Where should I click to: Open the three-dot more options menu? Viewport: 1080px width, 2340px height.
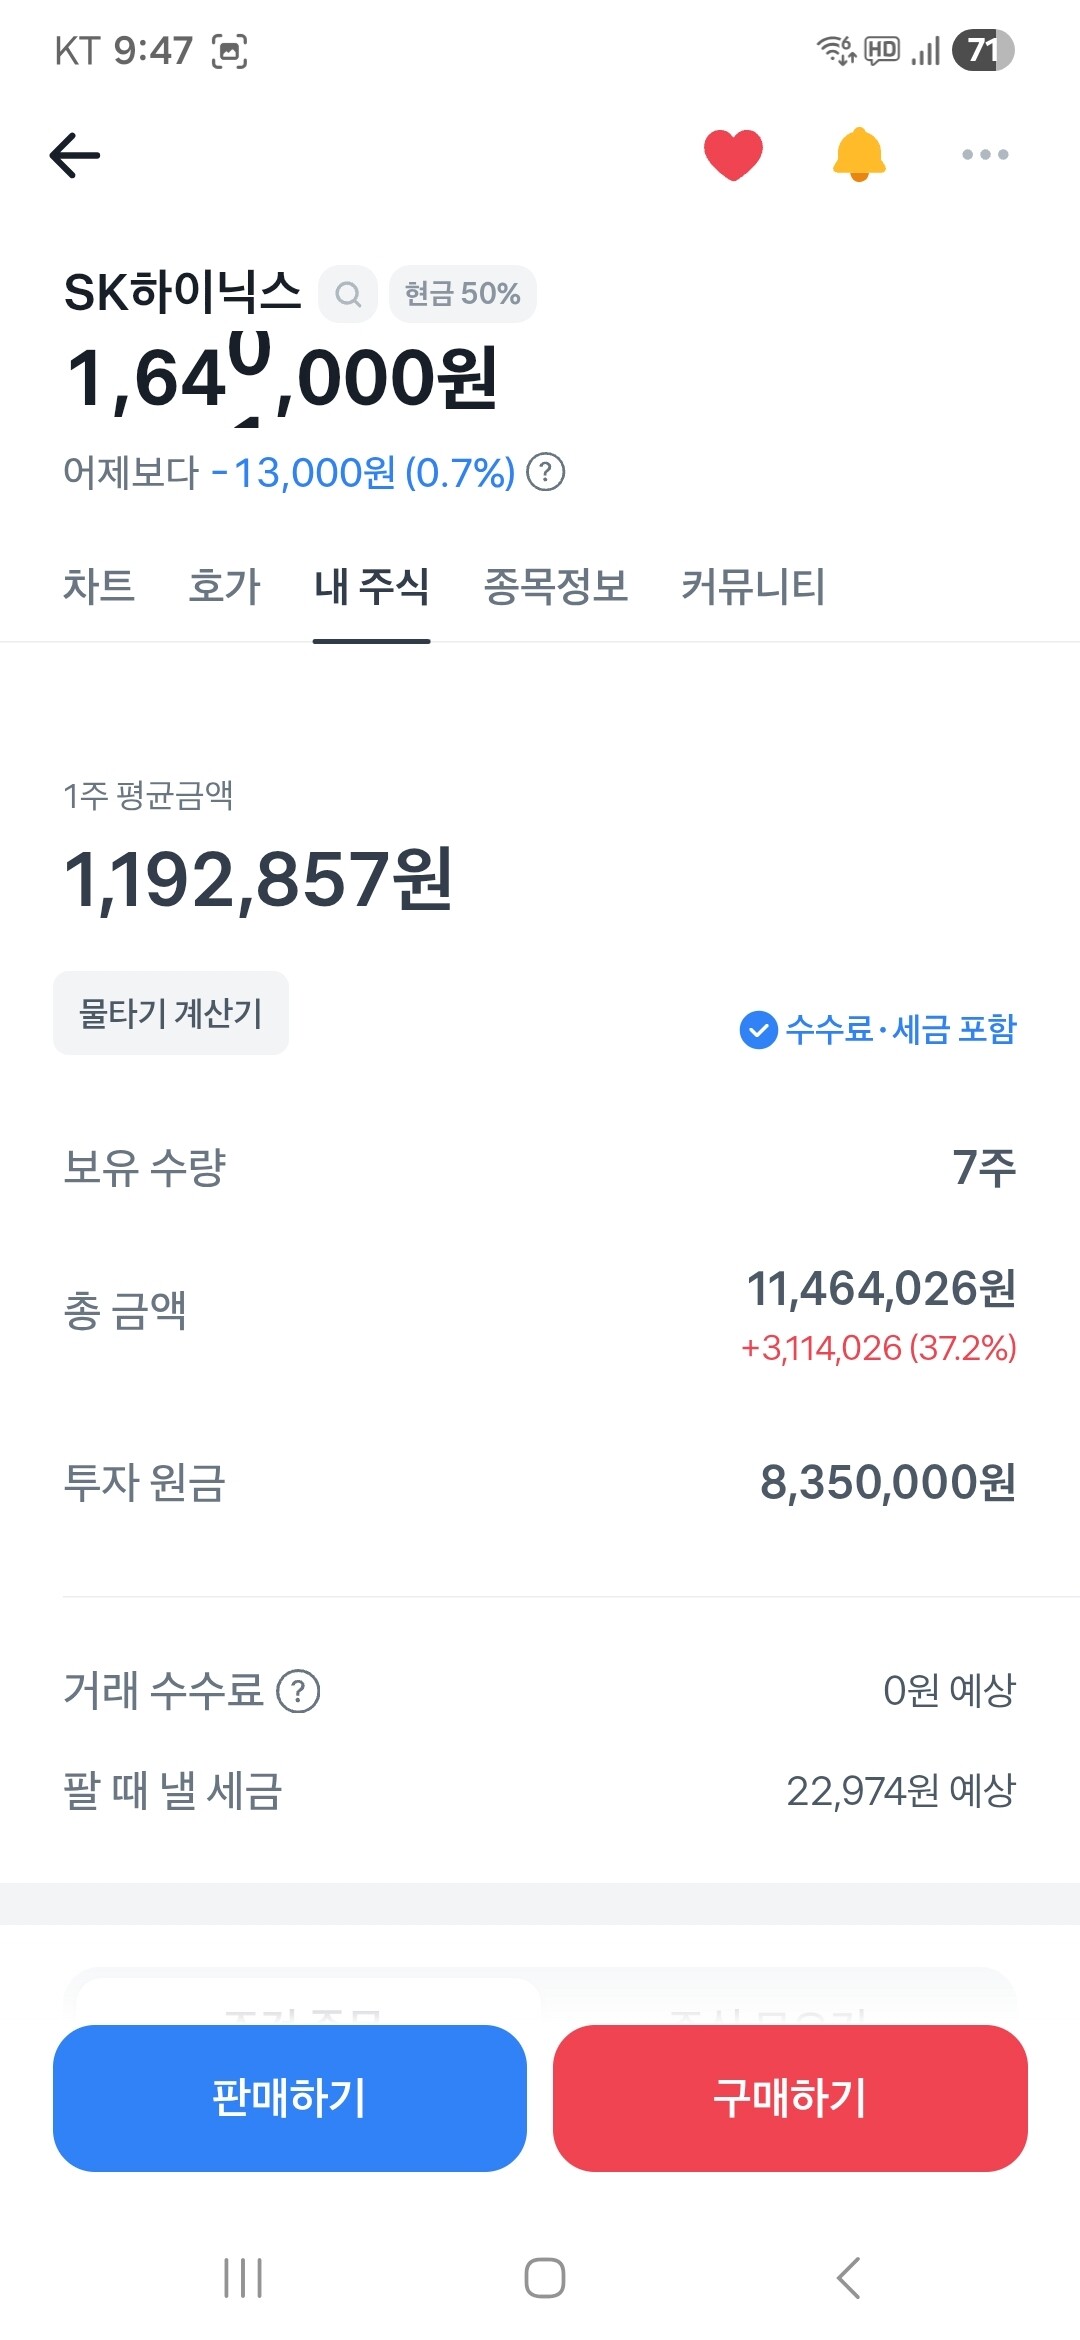coord(985,154)
